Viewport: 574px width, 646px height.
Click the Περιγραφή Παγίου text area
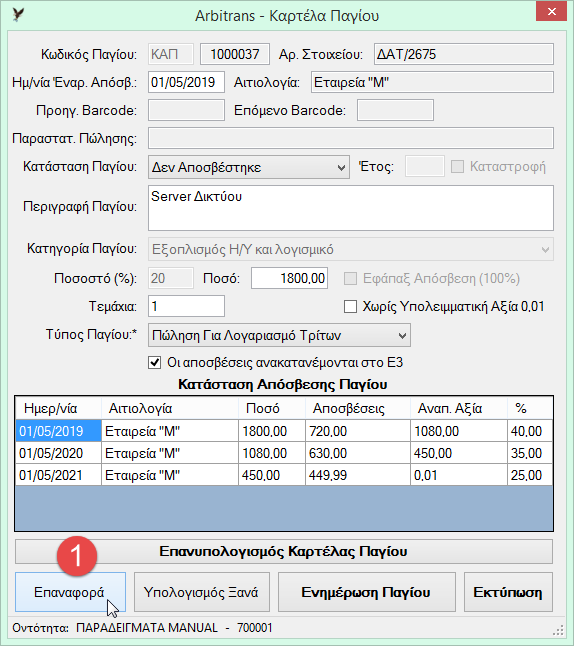351,208
